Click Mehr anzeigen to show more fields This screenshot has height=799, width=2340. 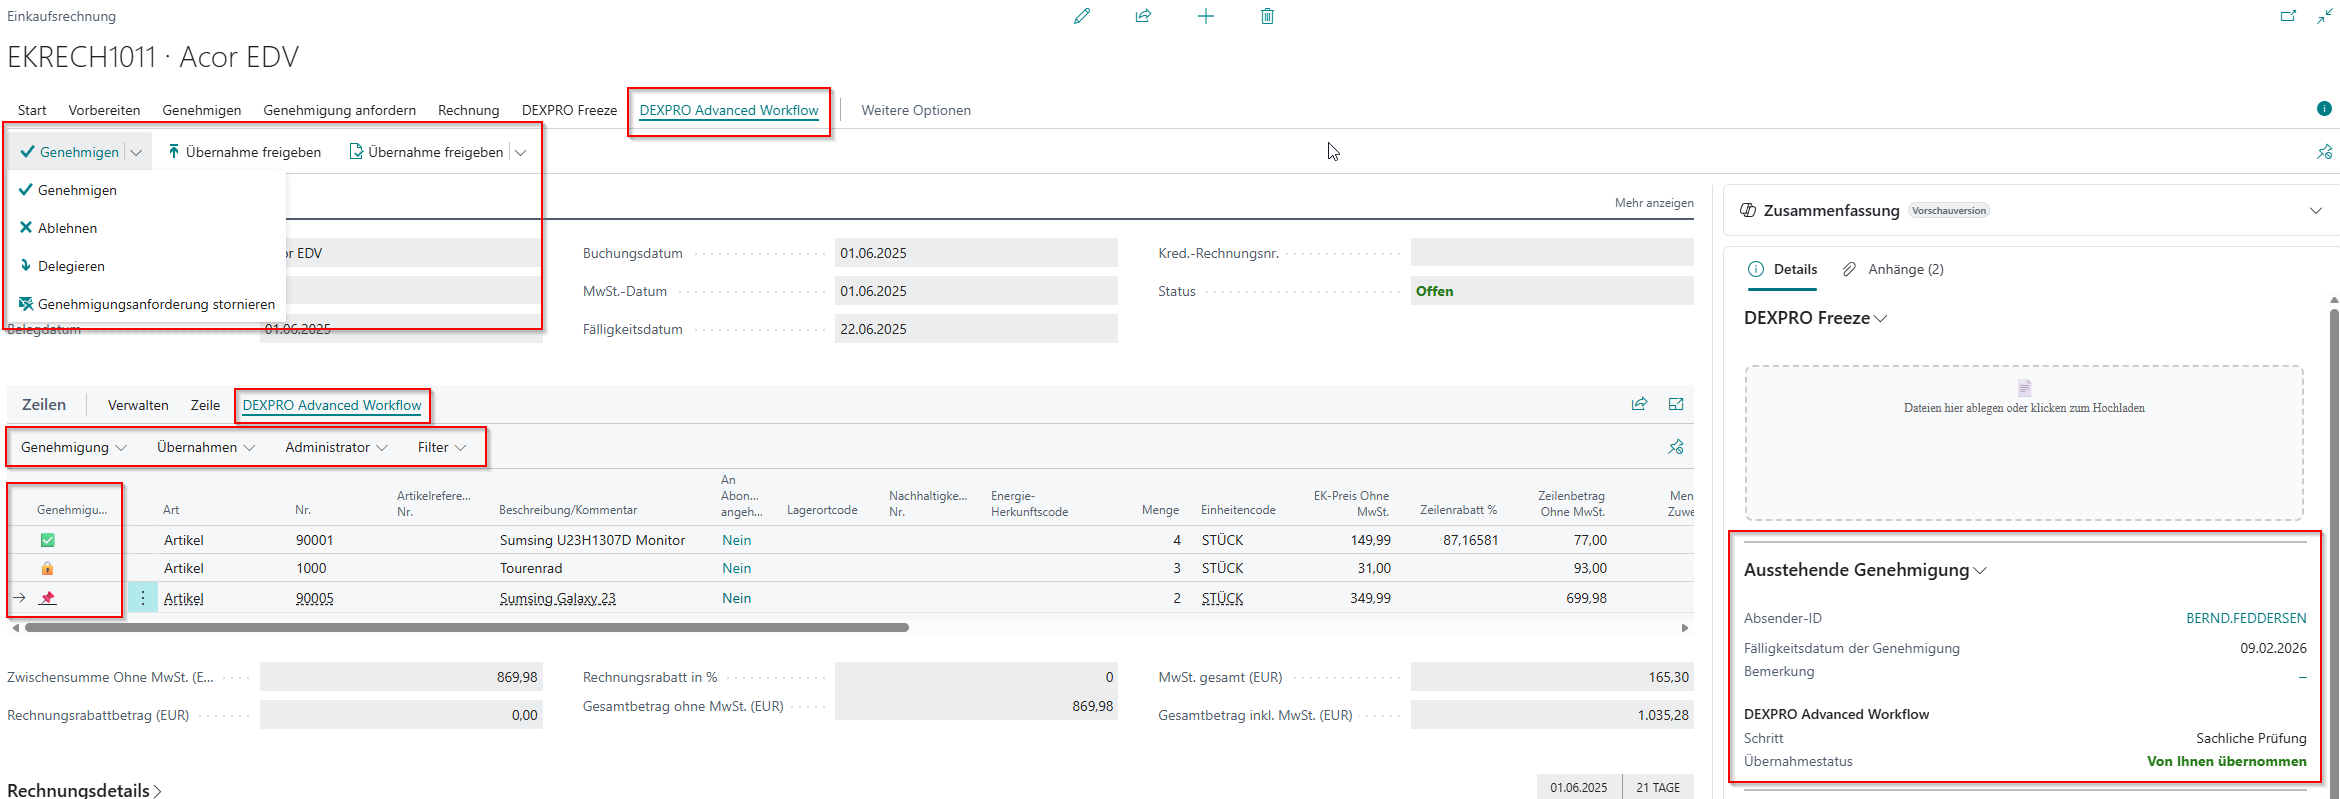pos(1653,203)
